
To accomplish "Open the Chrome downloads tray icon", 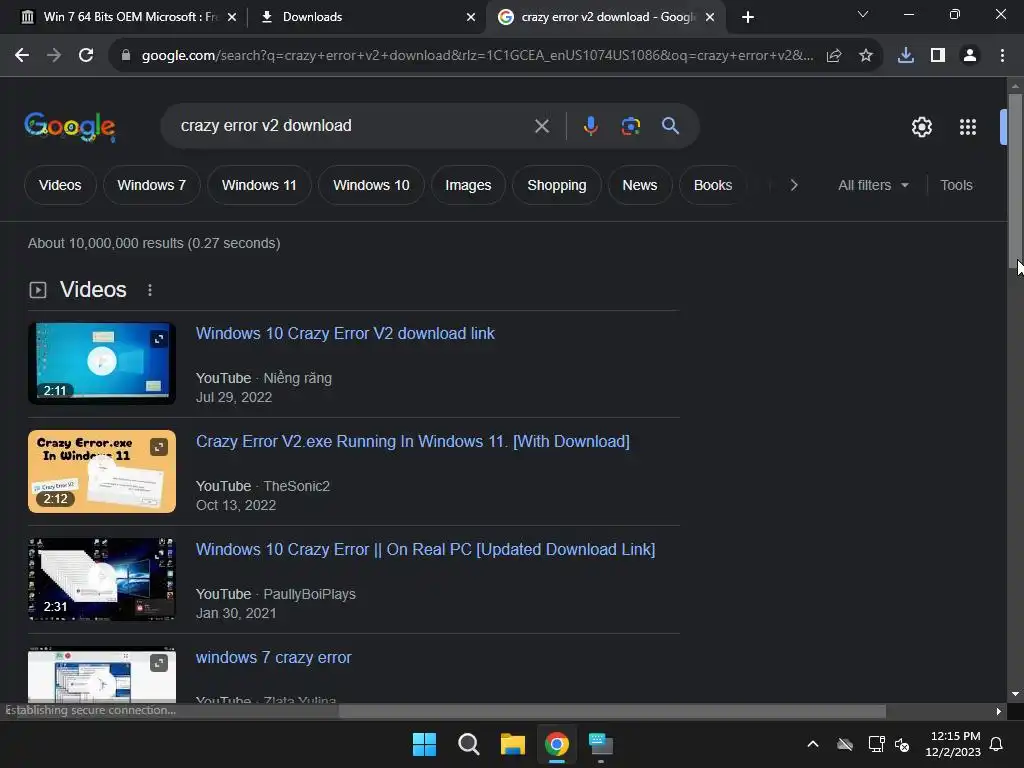I will click(906, 56).
